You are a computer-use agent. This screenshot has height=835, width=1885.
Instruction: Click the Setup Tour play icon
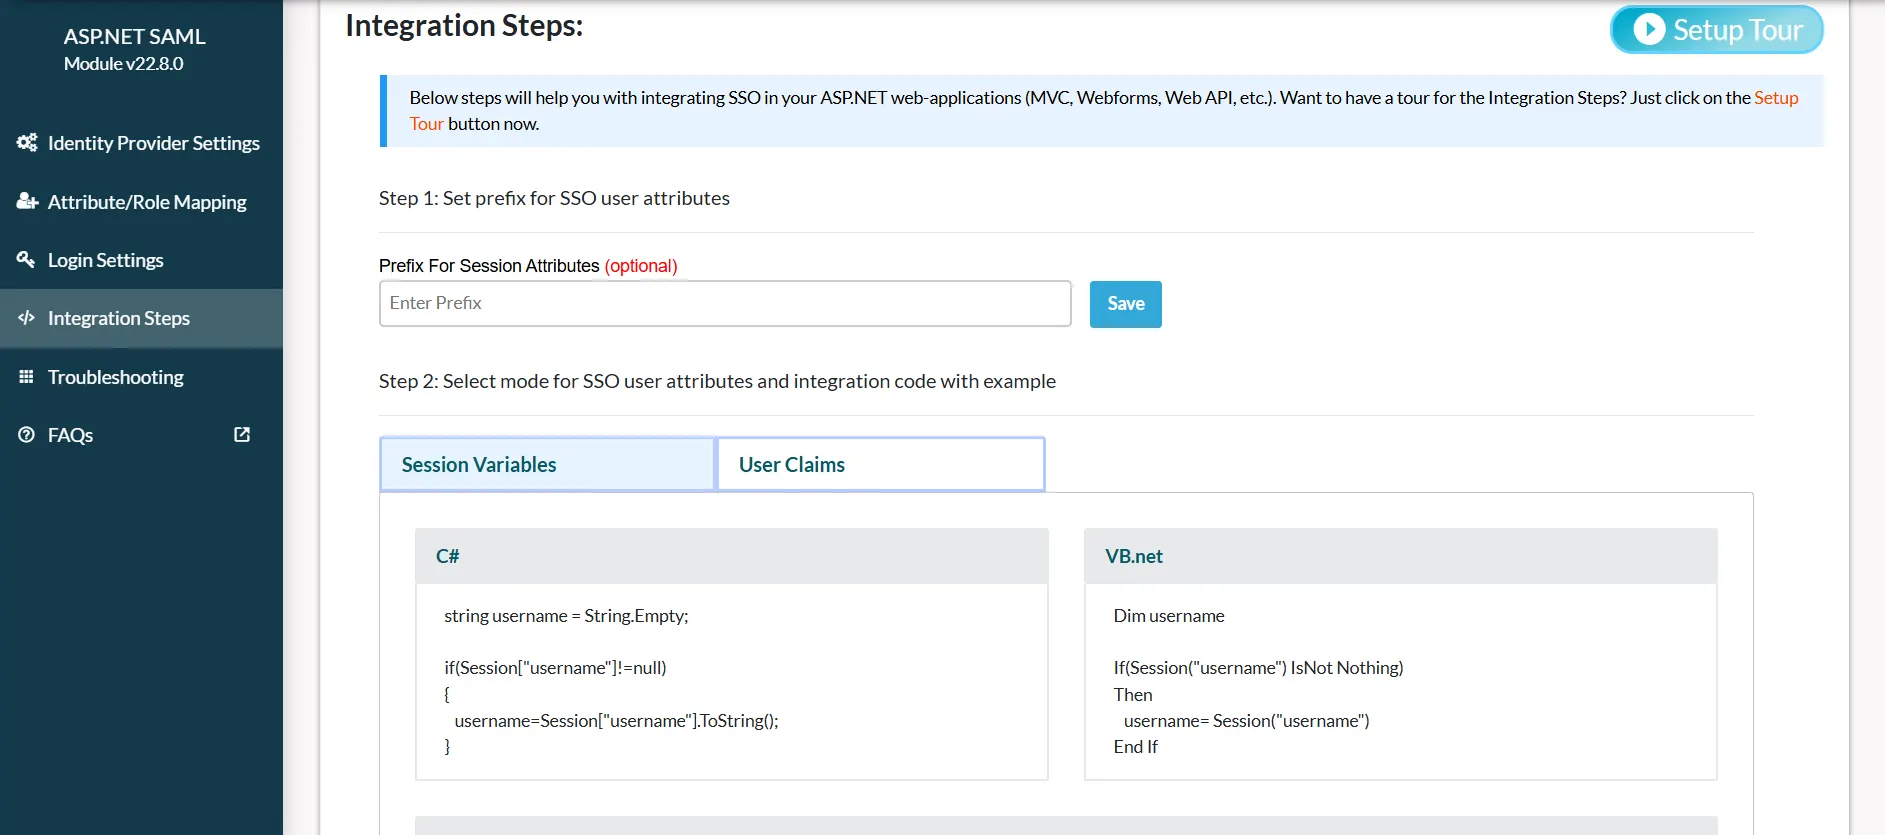click(x=1649, y=29)
